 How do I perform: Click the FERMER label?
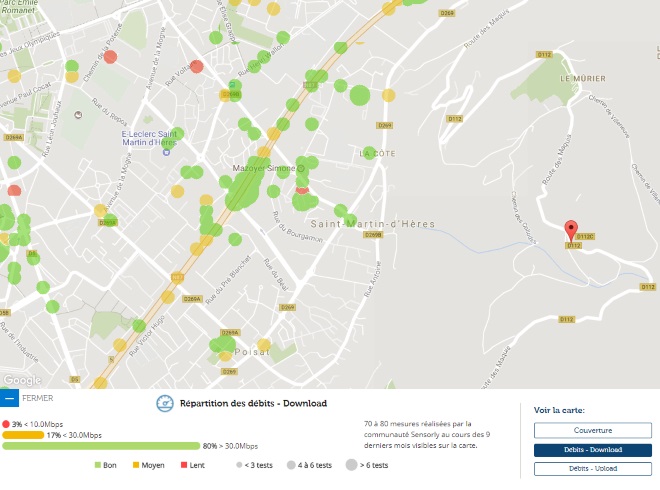pyautogui.click(x=37, y=398)
